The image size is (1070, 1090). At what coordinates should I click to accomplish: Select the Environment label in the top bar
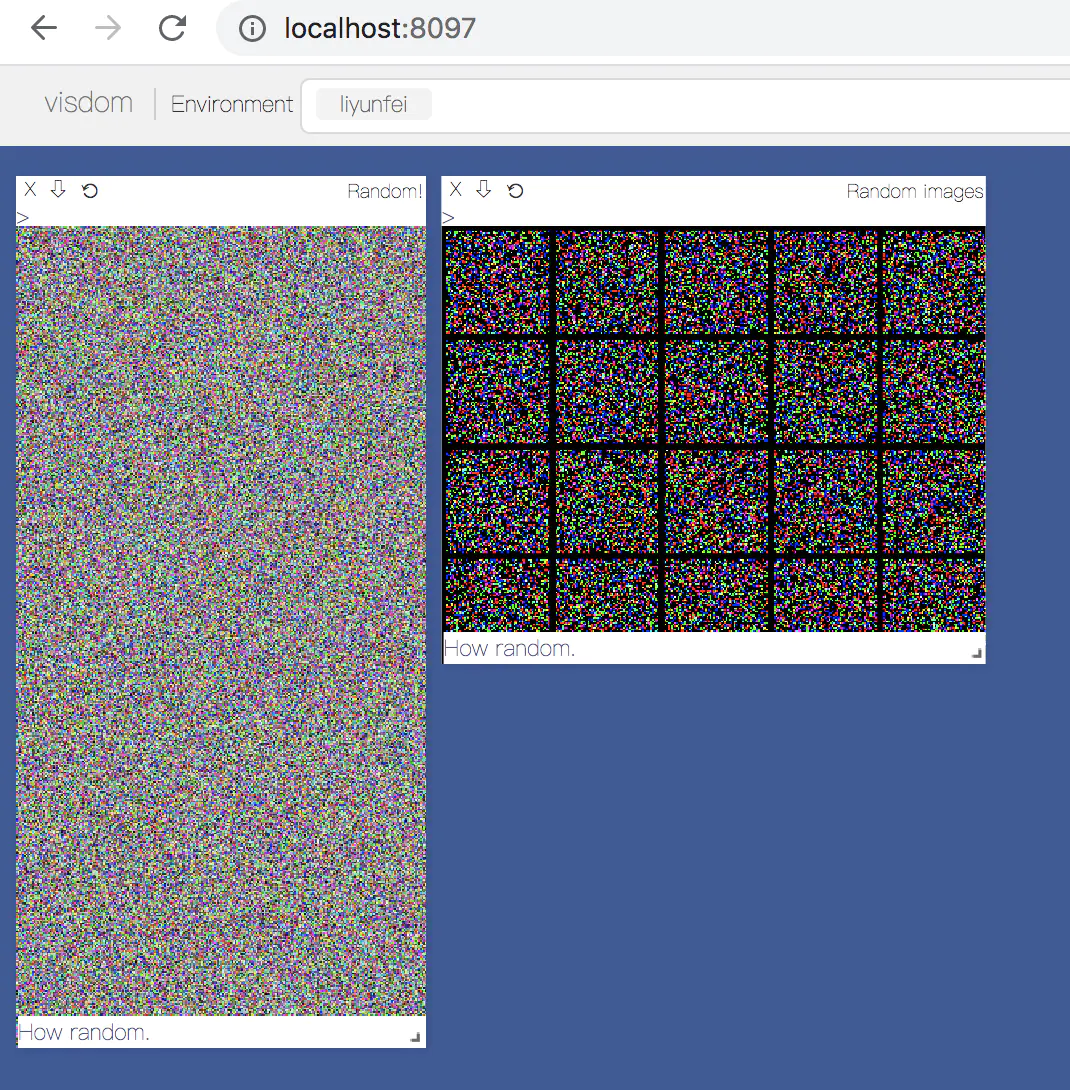[231, 104]
